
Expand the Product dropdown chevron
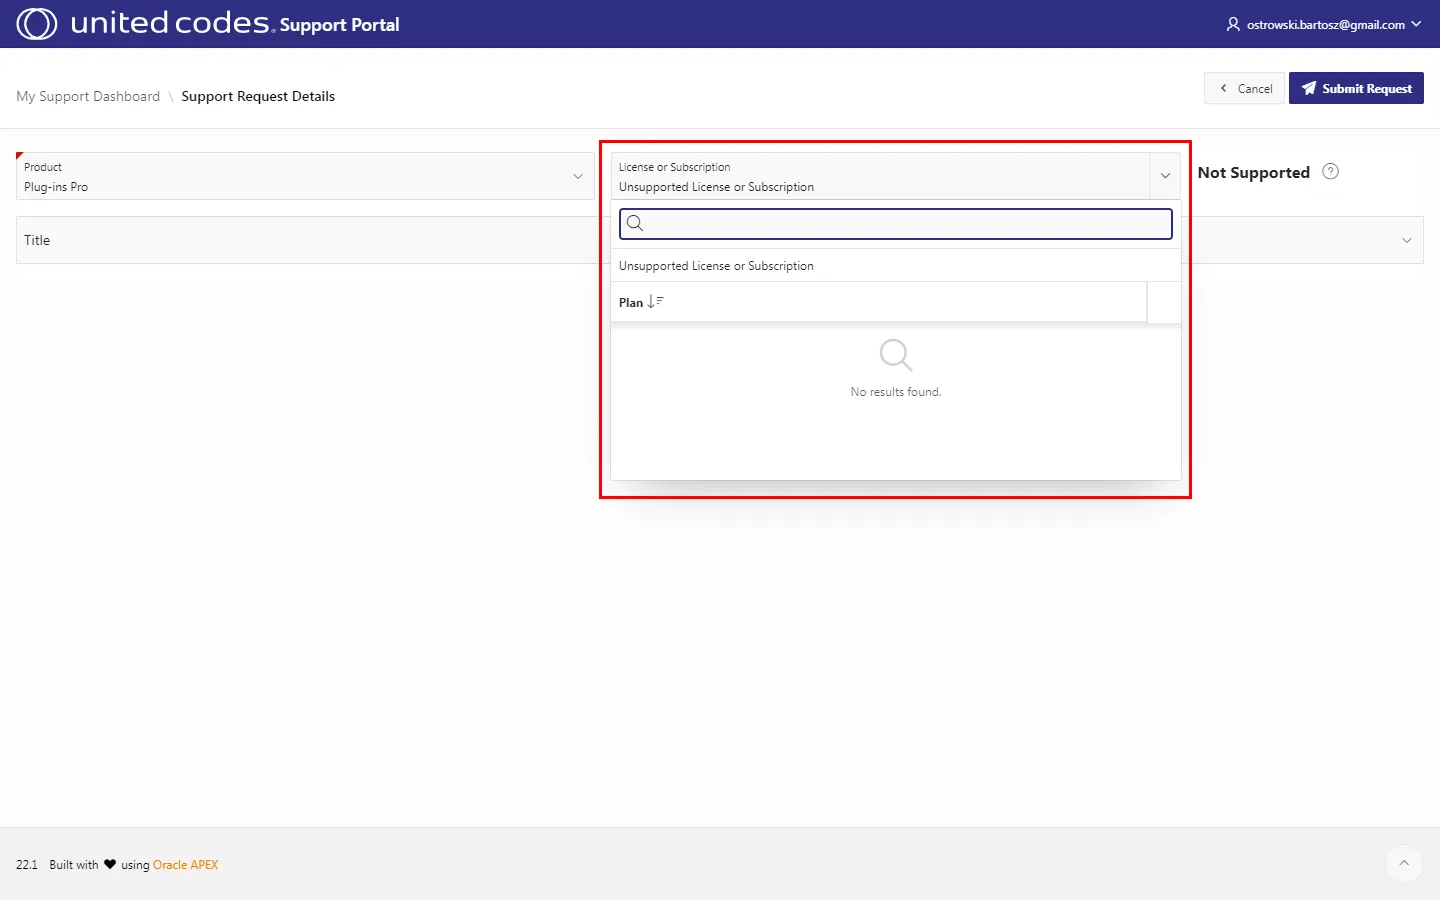[577, 177]
